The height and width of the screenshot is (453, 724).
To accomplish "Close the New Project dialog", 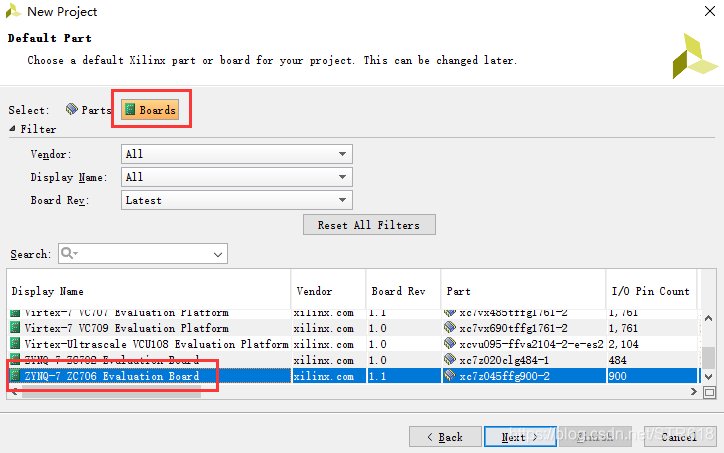I will coord(710,11).
